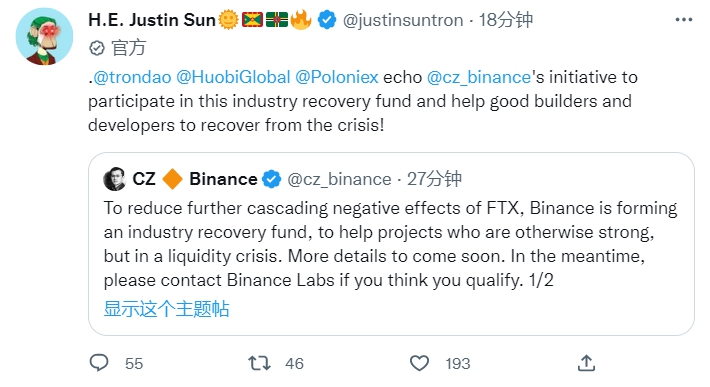
Task: Open the @HuobiGlobal mention link
Action: [x=233, y=77]
